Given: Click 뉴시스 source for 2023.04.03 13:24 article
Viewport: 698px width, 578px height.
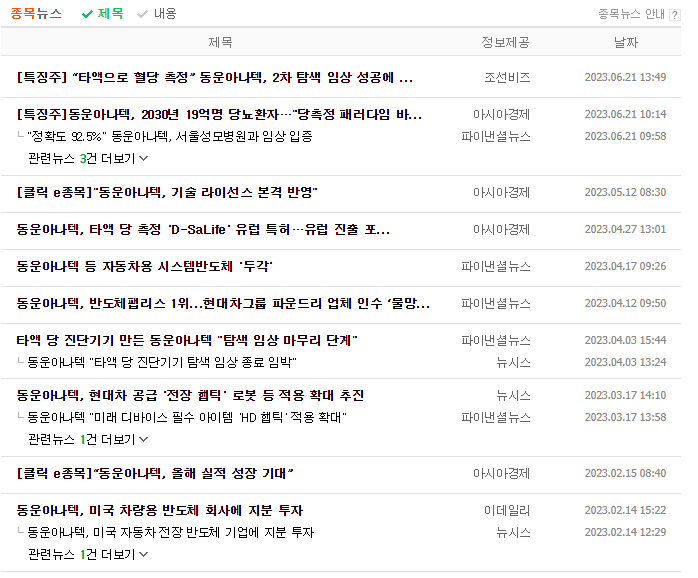Looking at the screenshot, I should (513, 362).
